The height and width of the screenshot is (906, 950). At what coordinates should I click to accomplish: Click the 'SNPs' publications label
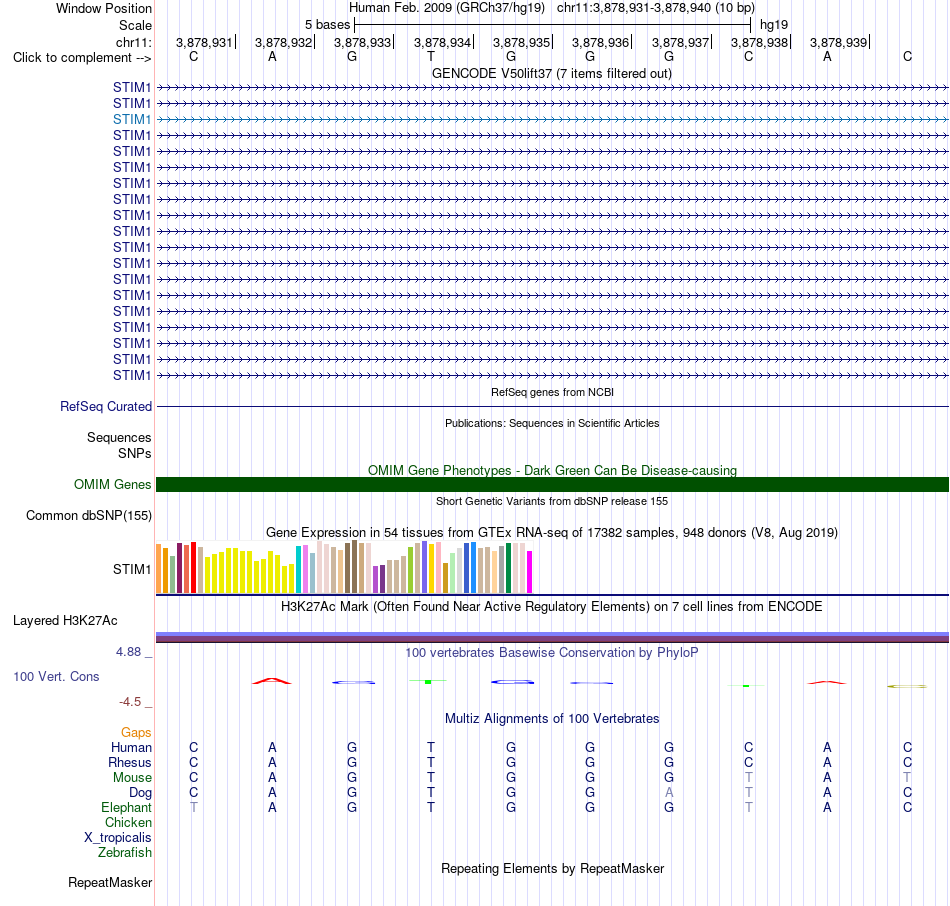(135, 453)
